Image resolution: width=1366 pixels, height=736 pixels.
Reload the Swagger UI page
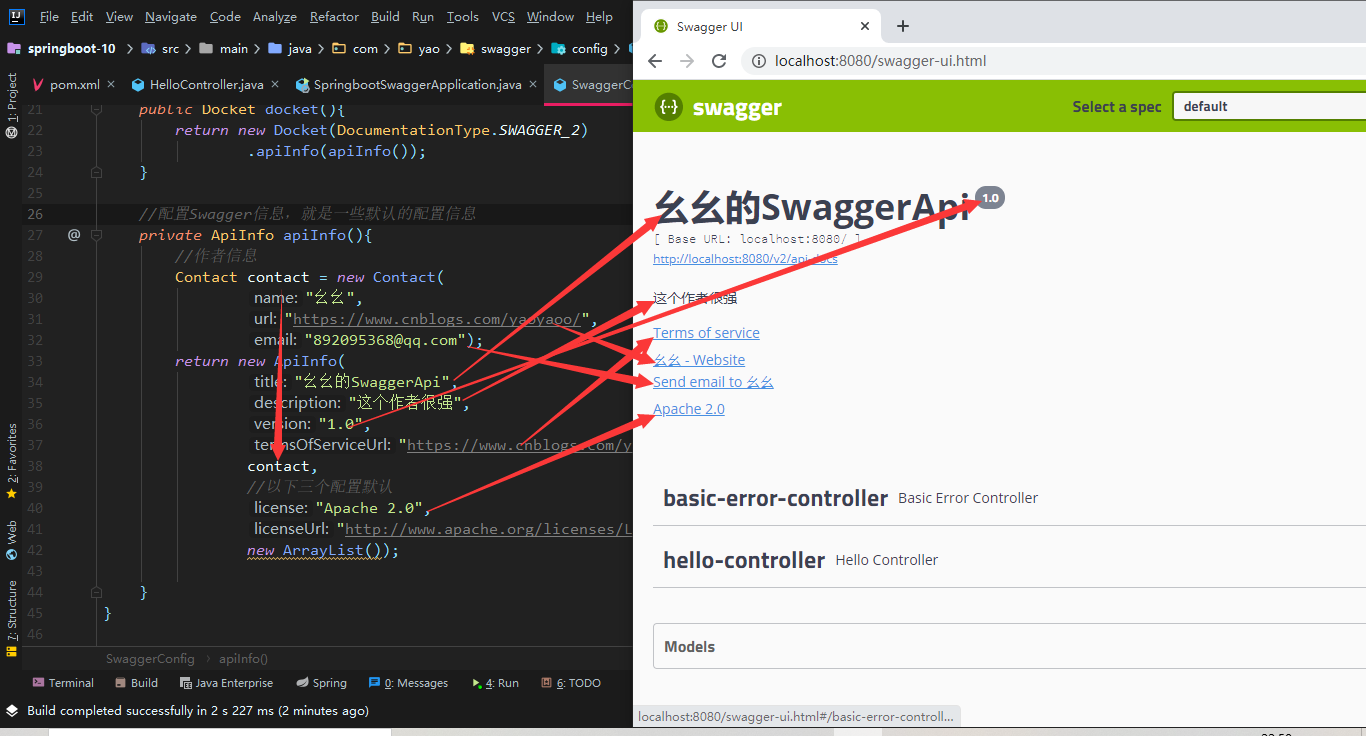click(x=719, y=61)
